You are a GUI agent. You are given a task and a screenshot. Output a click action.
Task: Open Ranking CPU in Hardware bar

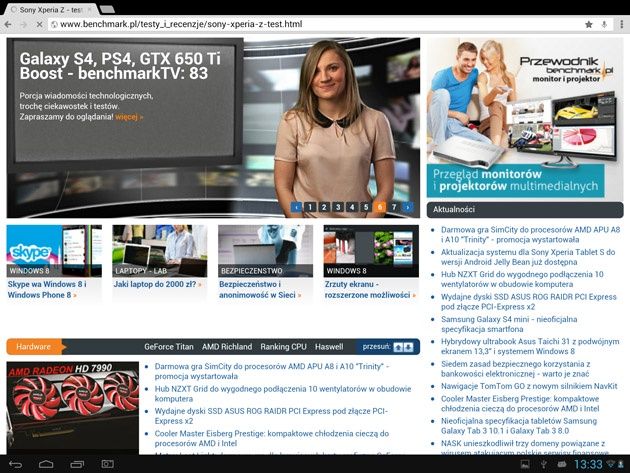click(283, 347)
